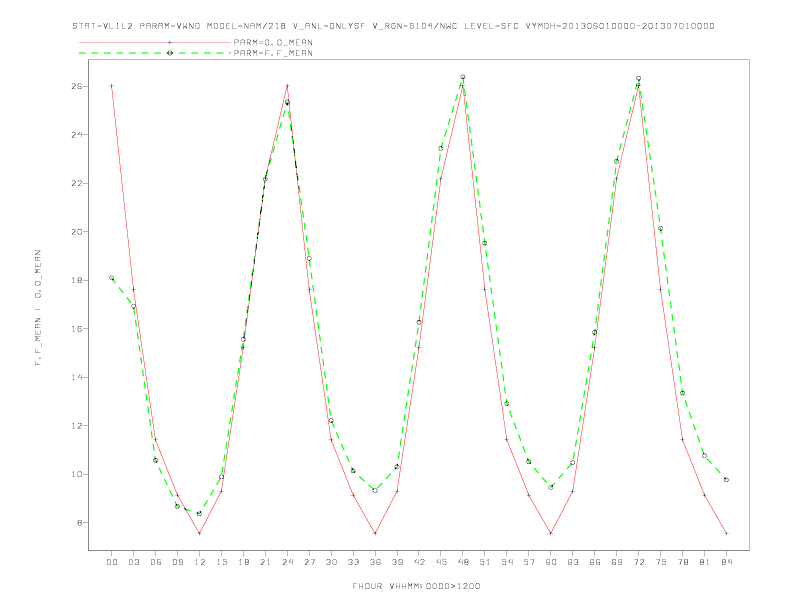Click y-axis tick label 12
792x612 pixels.
pyautogui.click(x=77, y=426)
